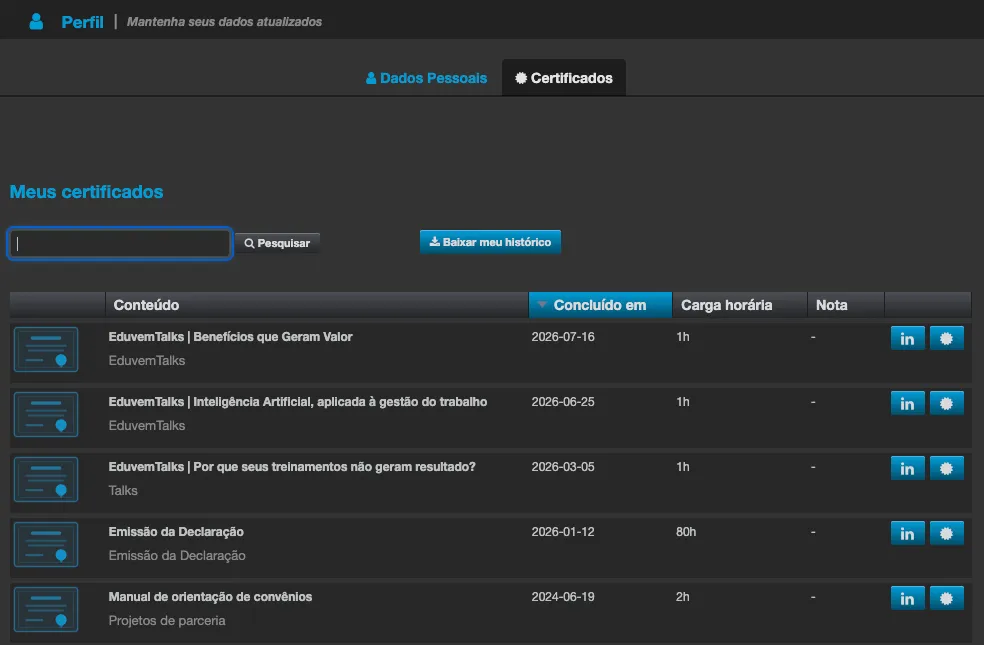Open the bold Emissão da Declaração title
Viewport: 984px width, 645px height.
coord(176,532)
